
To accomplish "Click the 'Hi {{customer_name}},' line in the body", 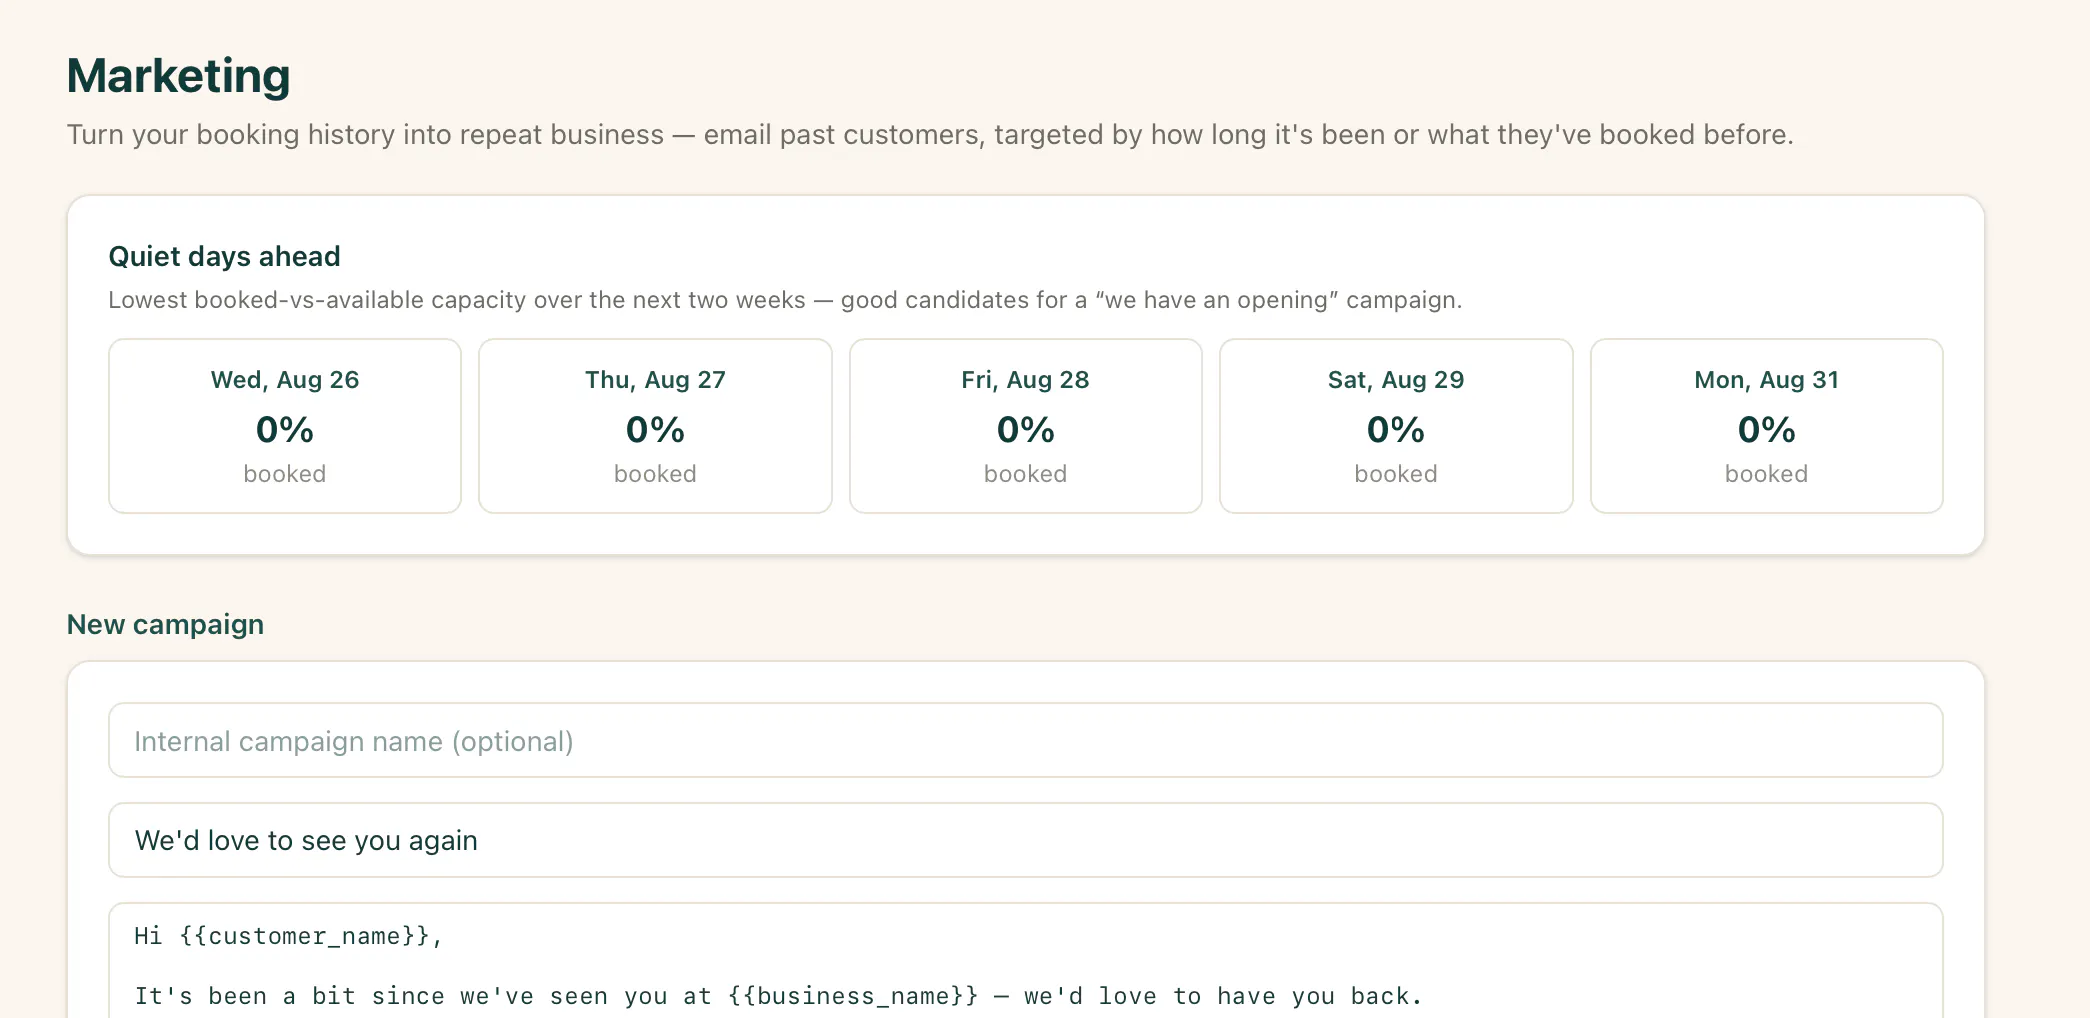I will [x=289, y=936].
